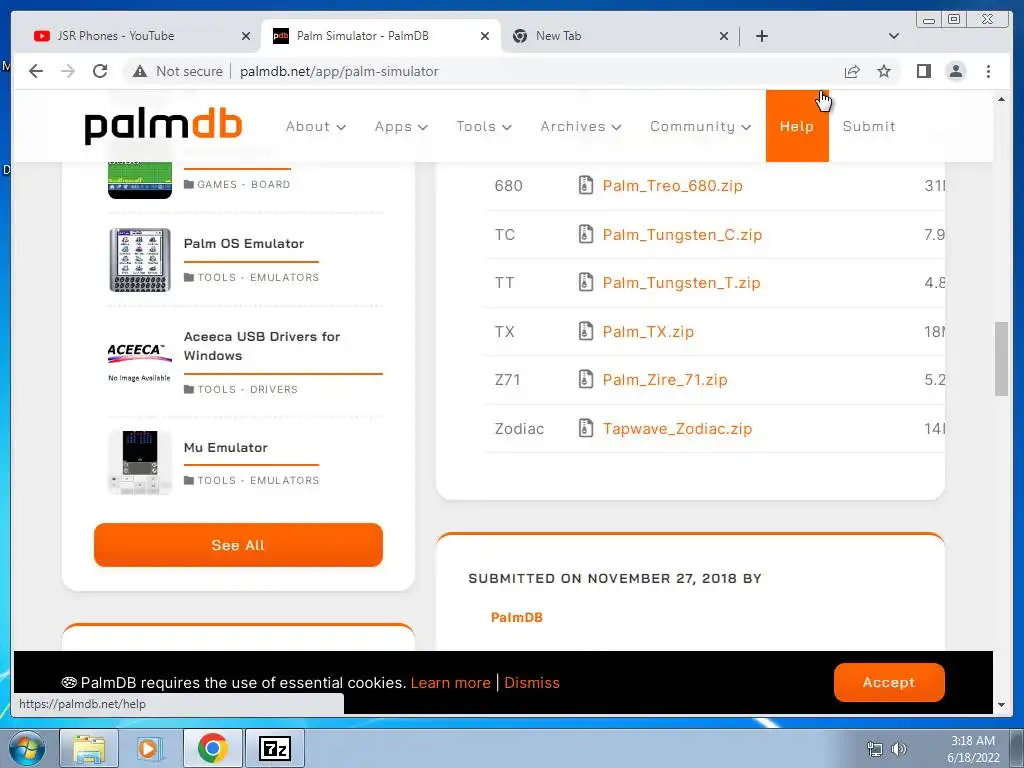Reload the PalmDB page
Image resolution: width=1024 pixels, height=768 pixels.
click(x=100, y=71)
